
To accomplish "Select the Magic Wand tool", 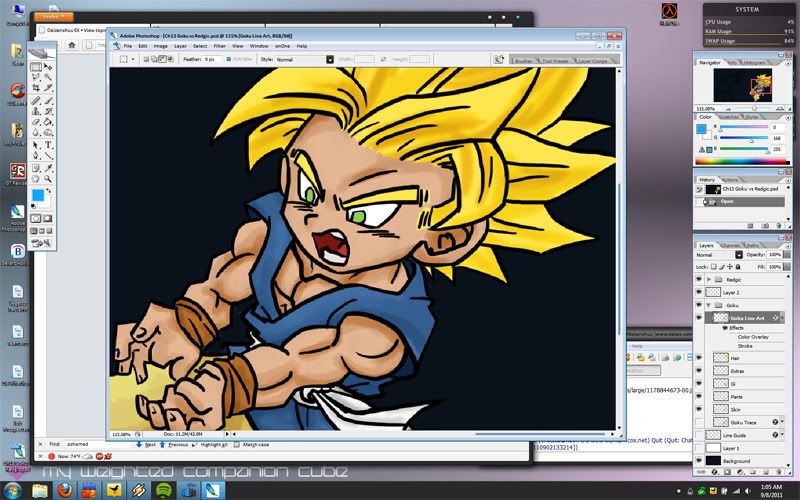I will tap(49, 78).
